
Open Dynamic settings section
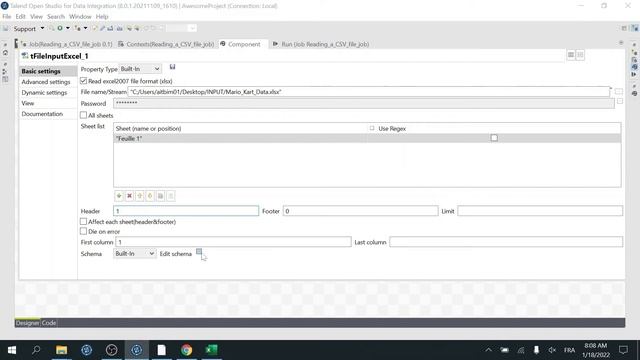(48, 92)
